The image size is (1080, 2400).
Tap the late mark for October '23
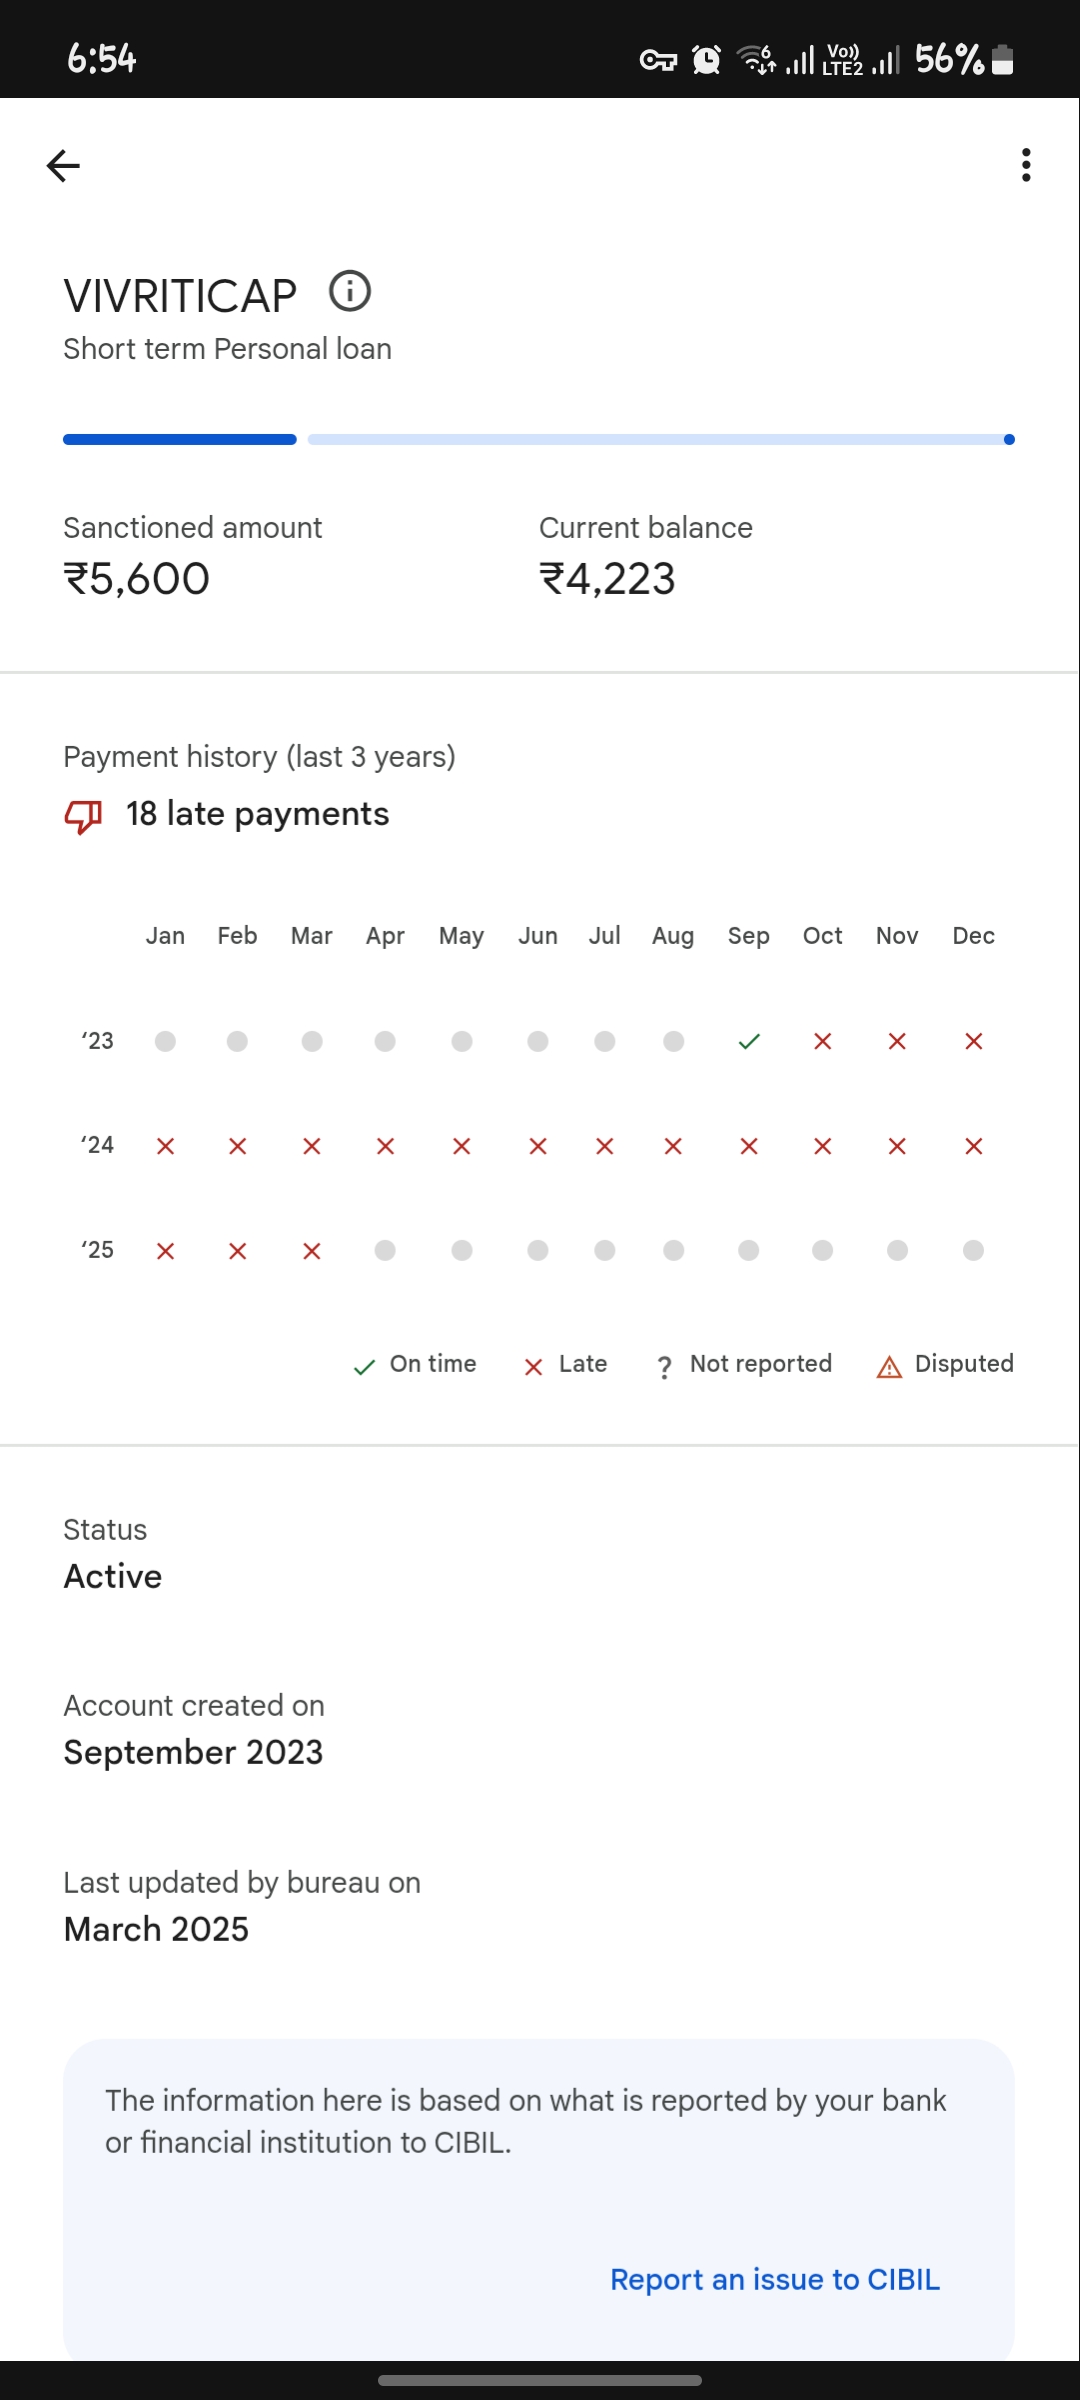point(823,1042)
